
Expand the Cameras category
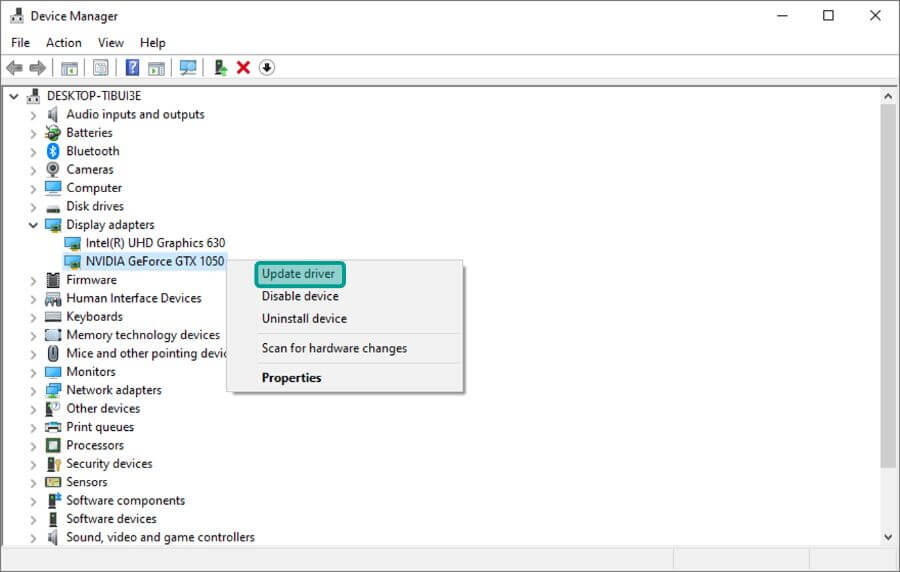33,170
